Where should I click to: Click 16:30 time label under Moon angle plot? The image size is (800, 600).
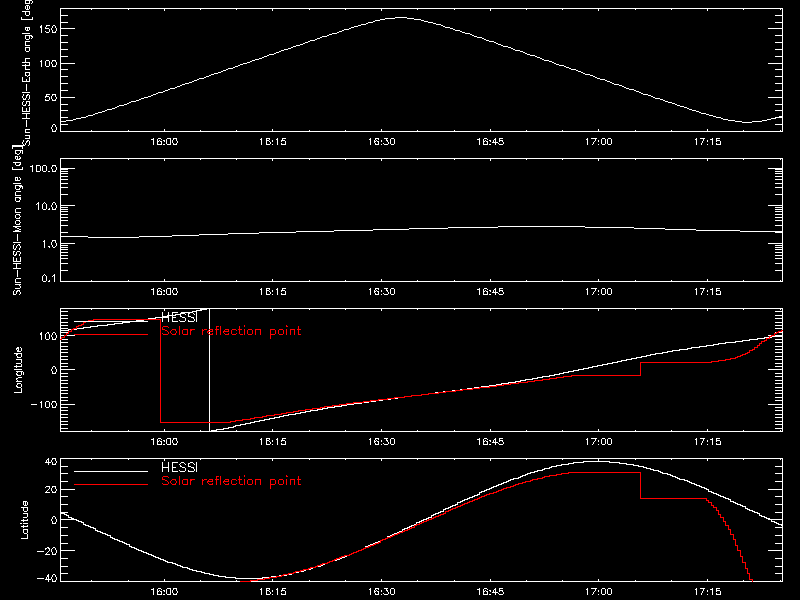(x=382, y=291)
